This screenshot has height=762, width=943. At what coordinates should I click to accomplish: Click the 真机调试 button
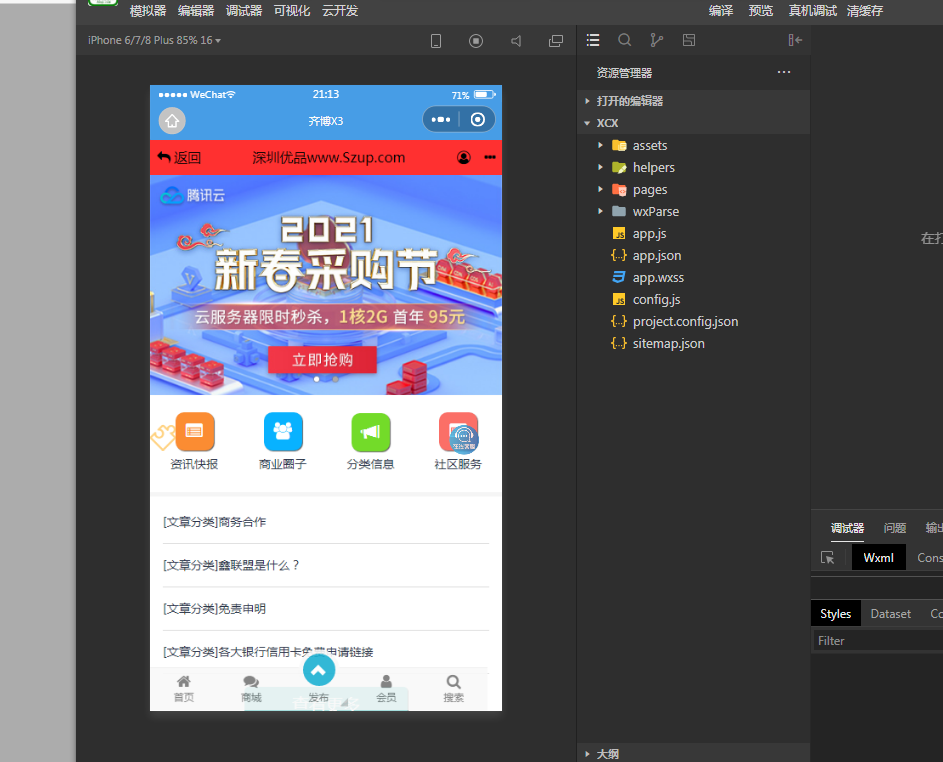(x=813, y=11)
